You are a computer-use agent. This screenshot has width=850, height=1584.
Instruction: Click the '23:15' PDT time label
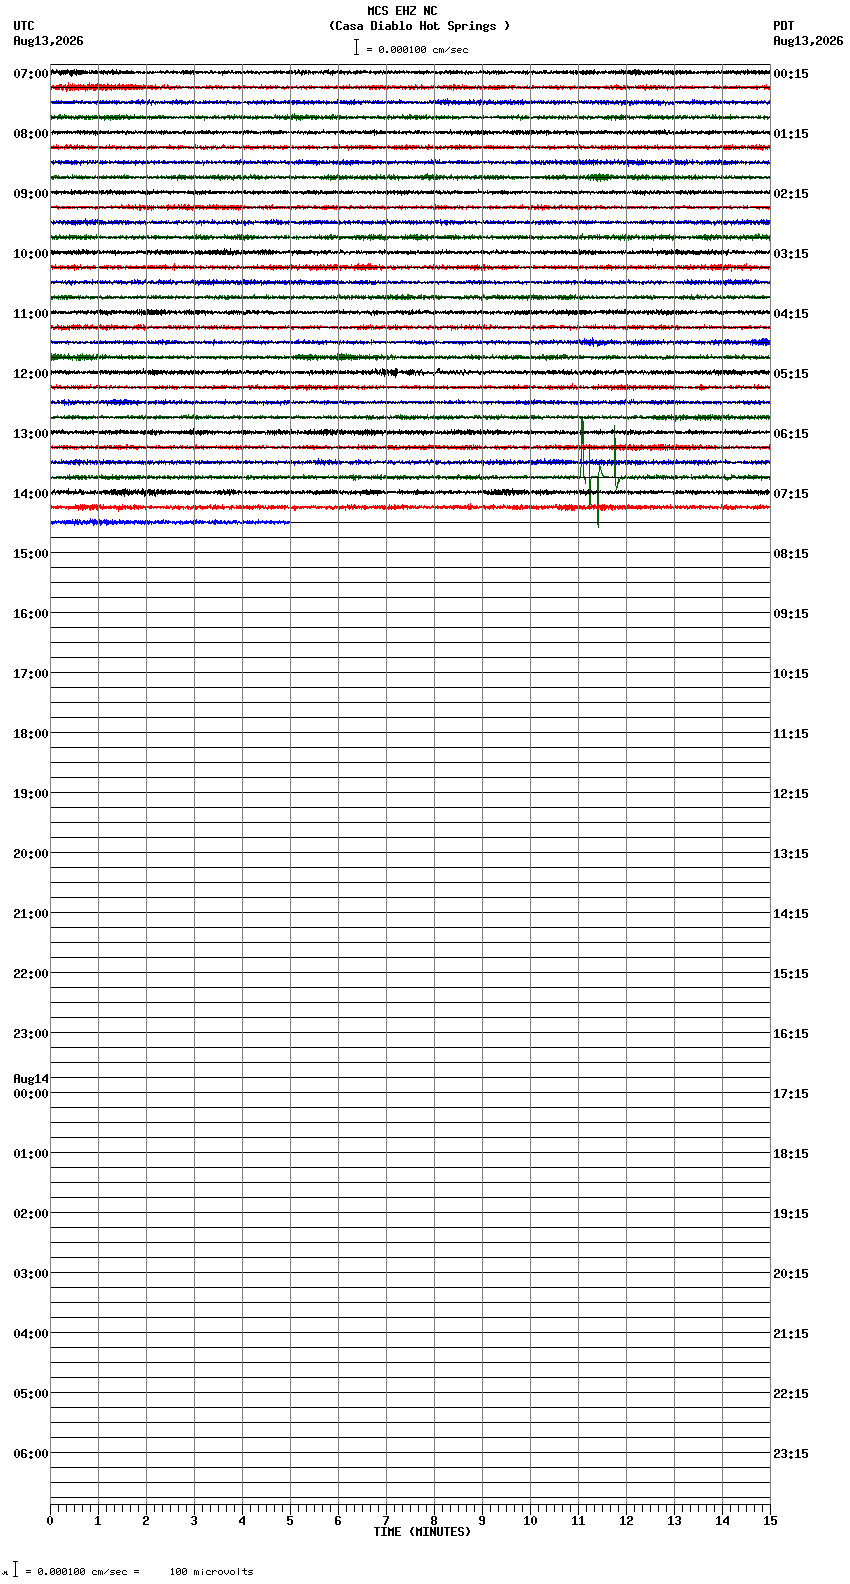pyautogui.click(x=791, y=1454)
